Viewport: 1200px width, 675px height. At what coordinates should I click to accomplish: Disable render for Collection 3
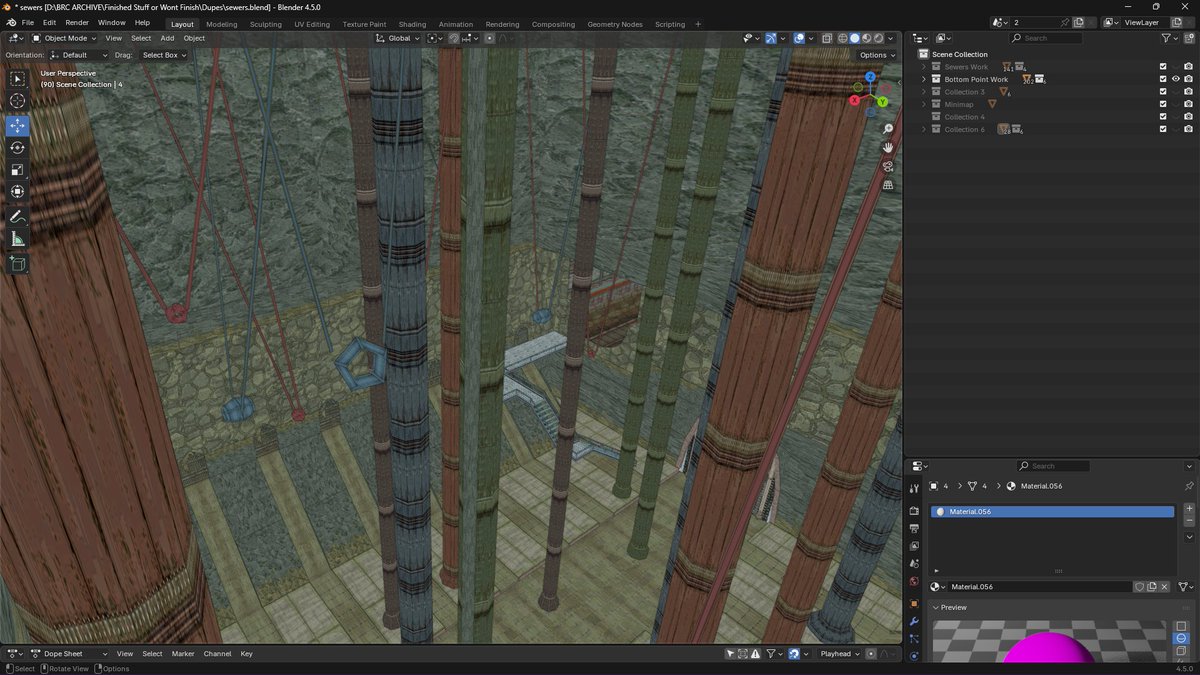click(x=1188, y=92)
